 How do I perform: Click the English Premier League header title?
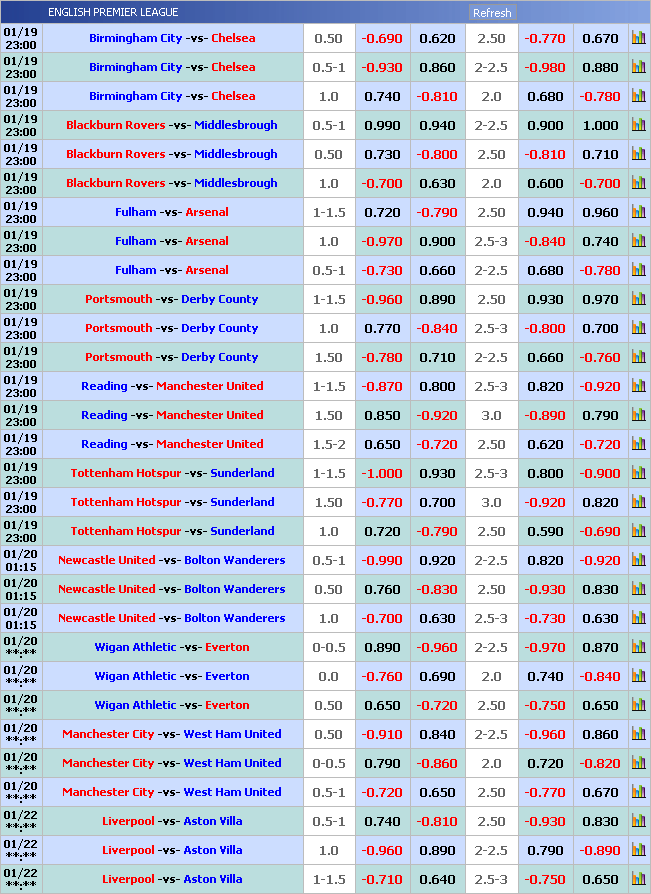113,12
